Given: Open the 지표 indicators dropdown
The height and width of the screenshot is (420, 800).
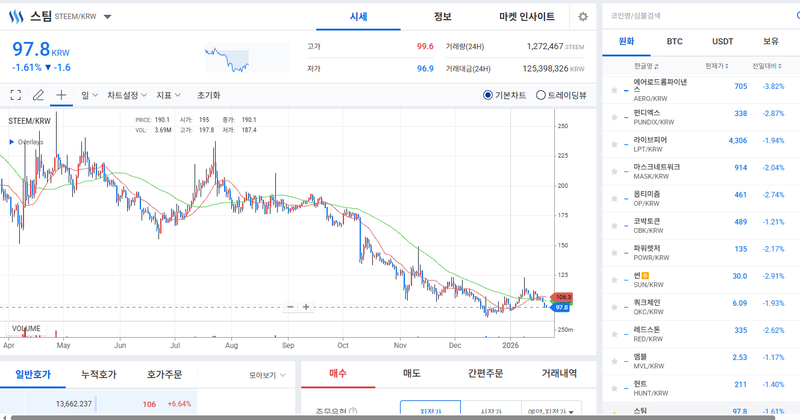Looking at the screenshot, I should 168,95.
